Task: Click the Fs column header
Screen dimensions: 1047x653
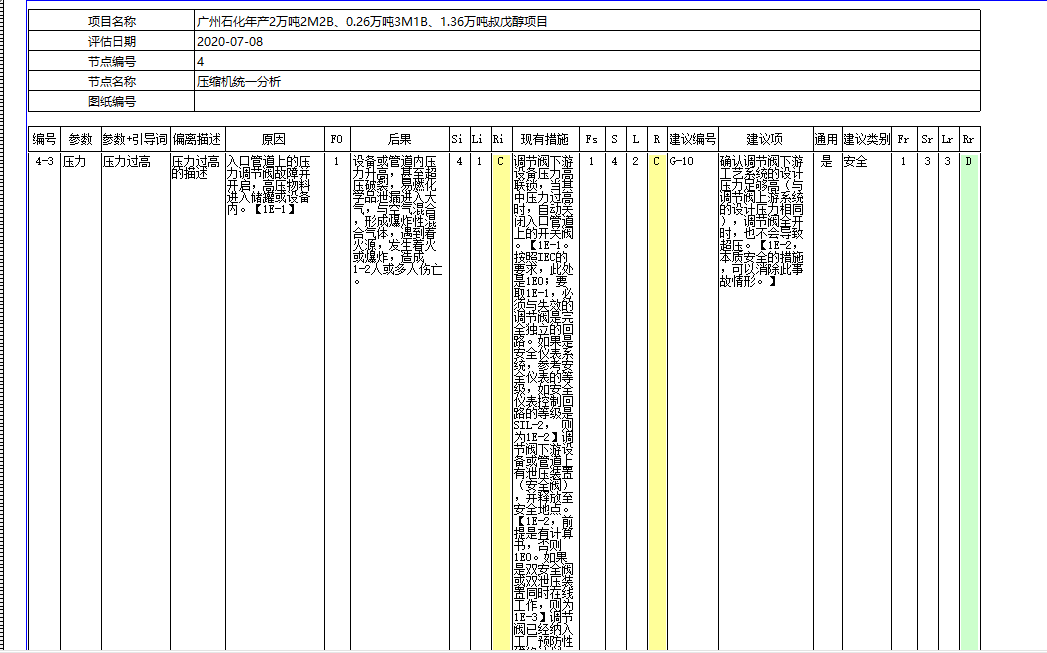Action: tap(591, 139)
